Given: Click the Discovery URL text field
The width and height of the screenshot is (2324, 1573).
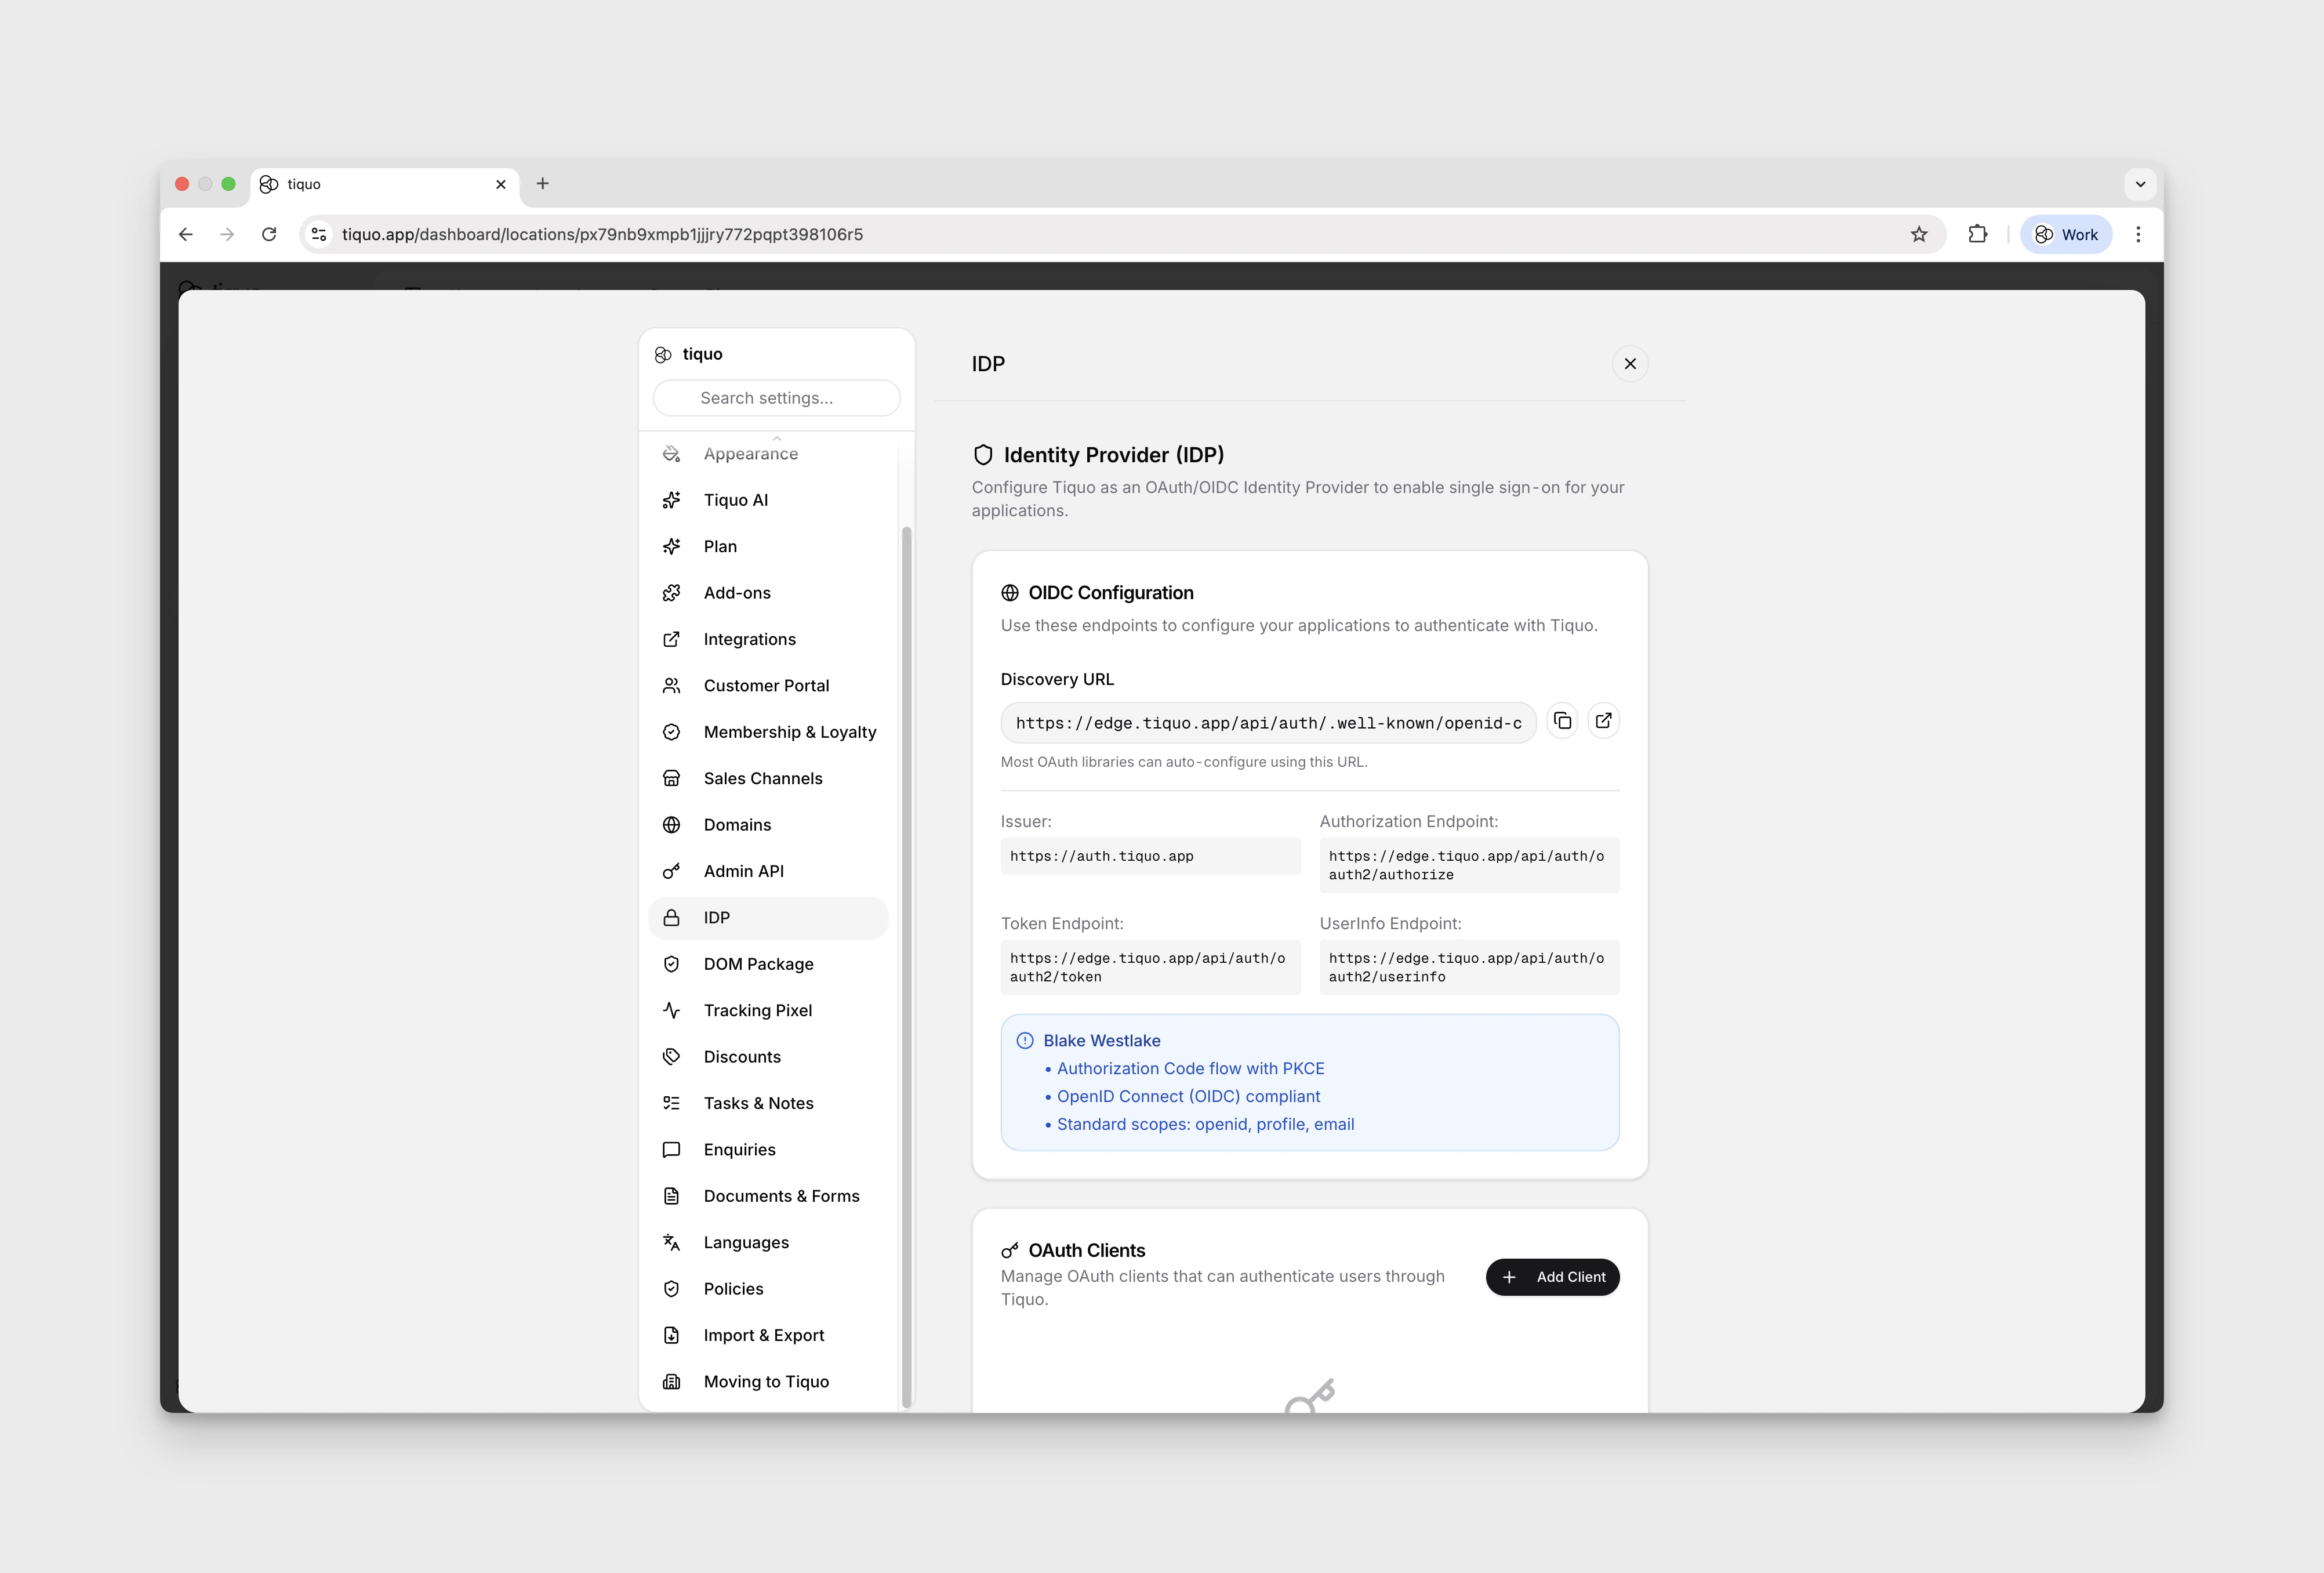Looking at the screenshot, I should click(1268, 723).
